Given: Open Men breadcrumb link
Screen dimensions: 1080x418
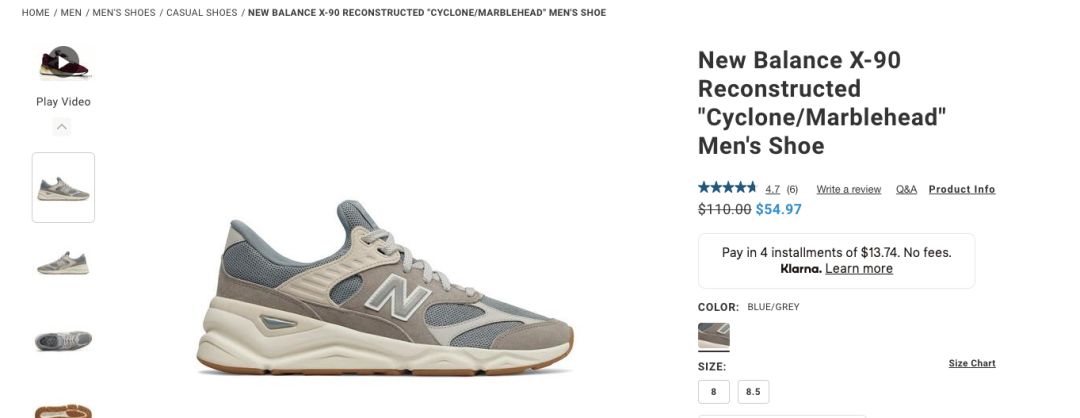Looking at the screenshot, I should click(x=71, y=12).
